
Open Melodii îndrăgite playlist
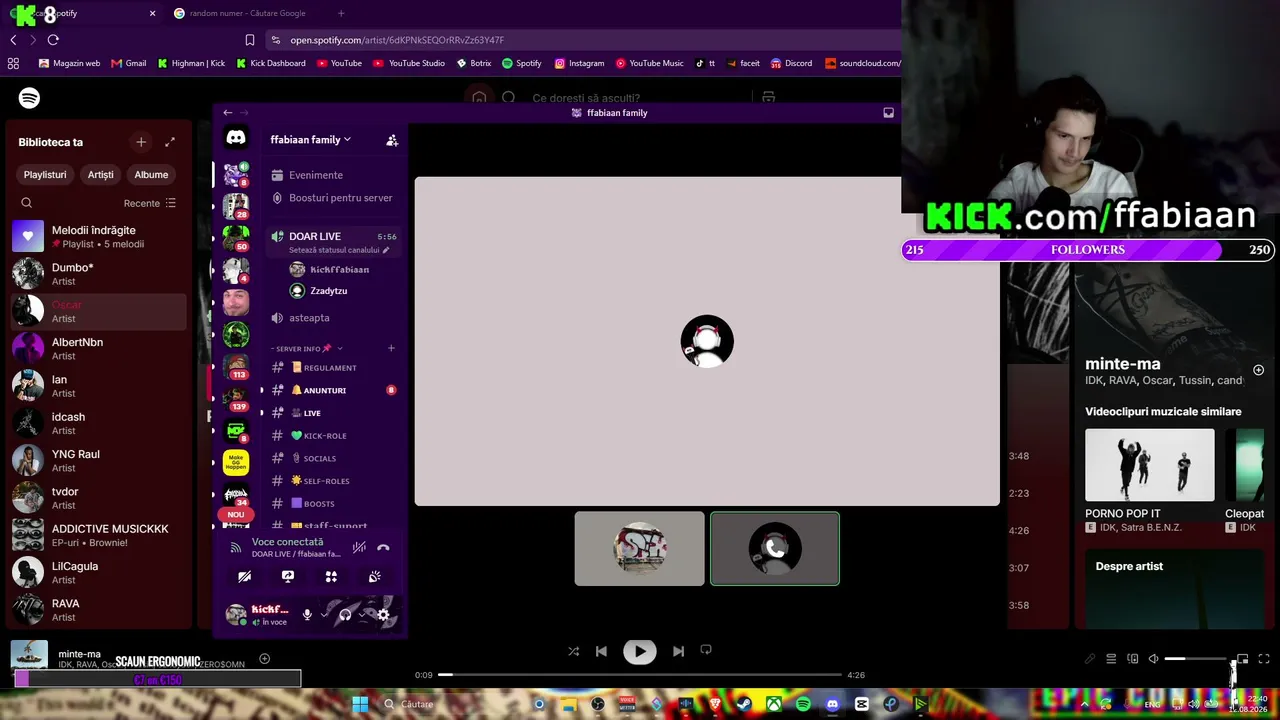[x=98, y=237]
